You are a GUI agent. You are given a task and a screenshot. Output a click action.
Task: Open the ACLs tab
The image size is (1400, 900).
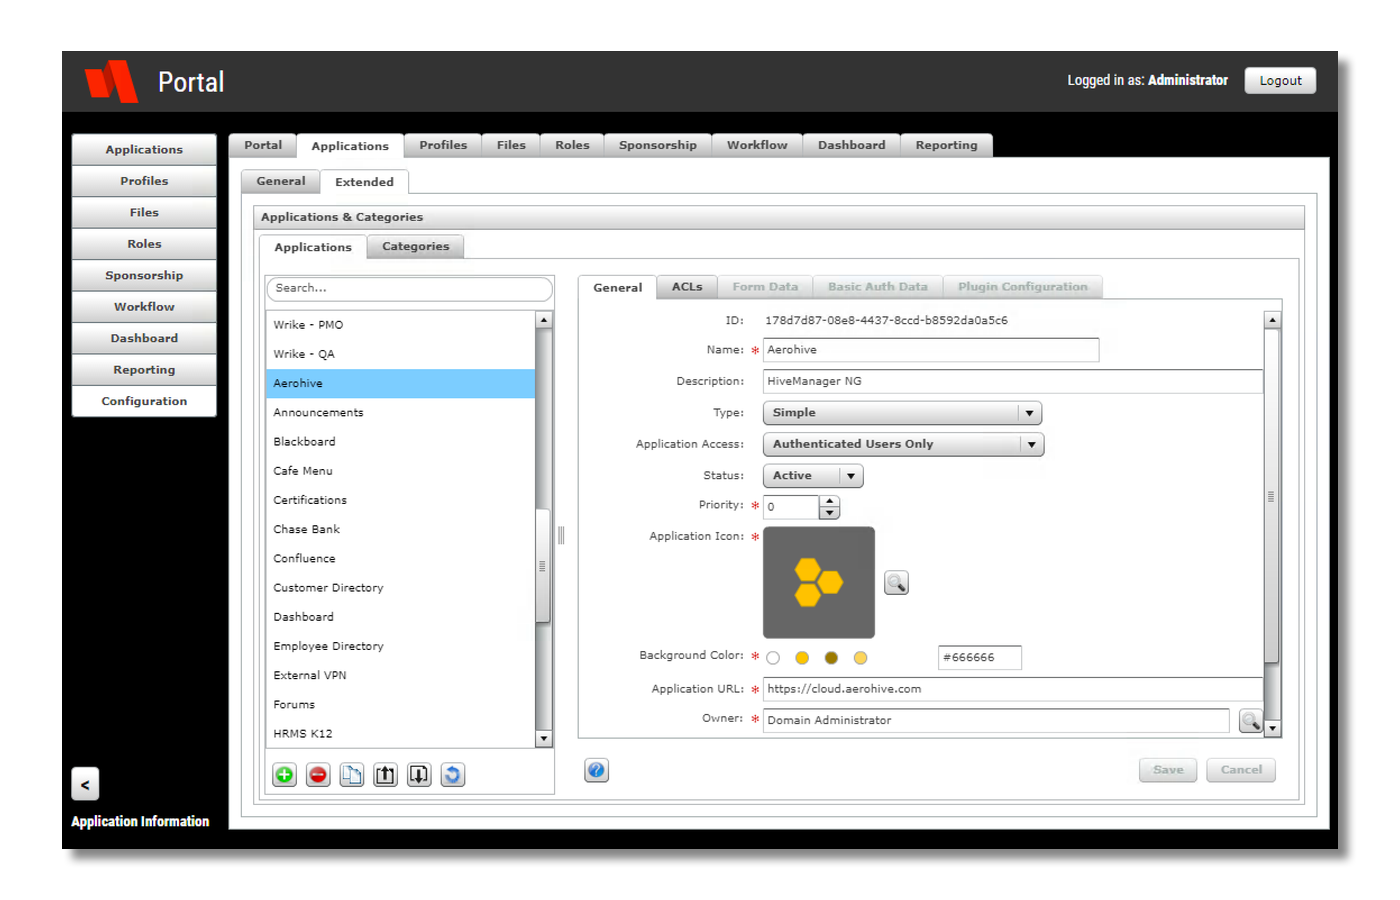pyautogui.click(x=687, y=287)
